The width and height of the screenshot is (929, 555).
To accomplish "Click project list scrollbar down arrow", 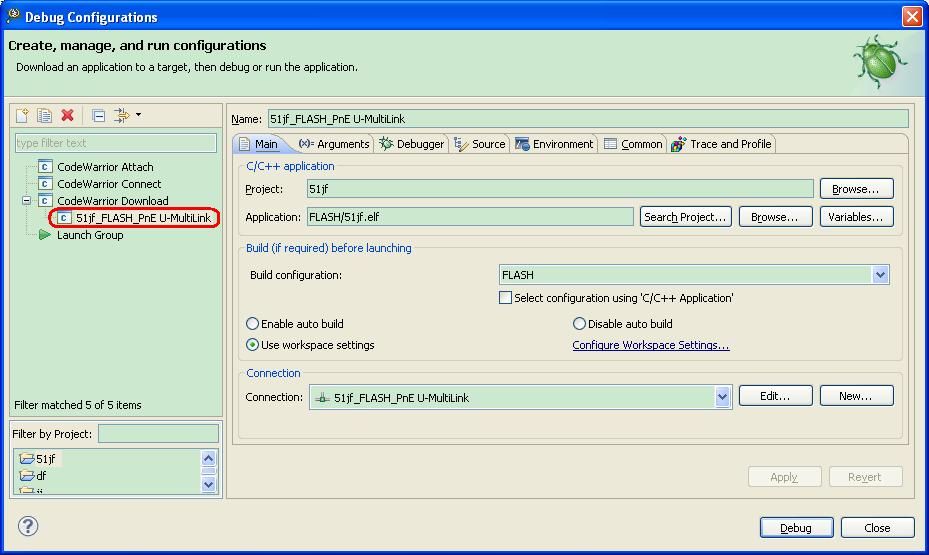I will click(208, 485).
